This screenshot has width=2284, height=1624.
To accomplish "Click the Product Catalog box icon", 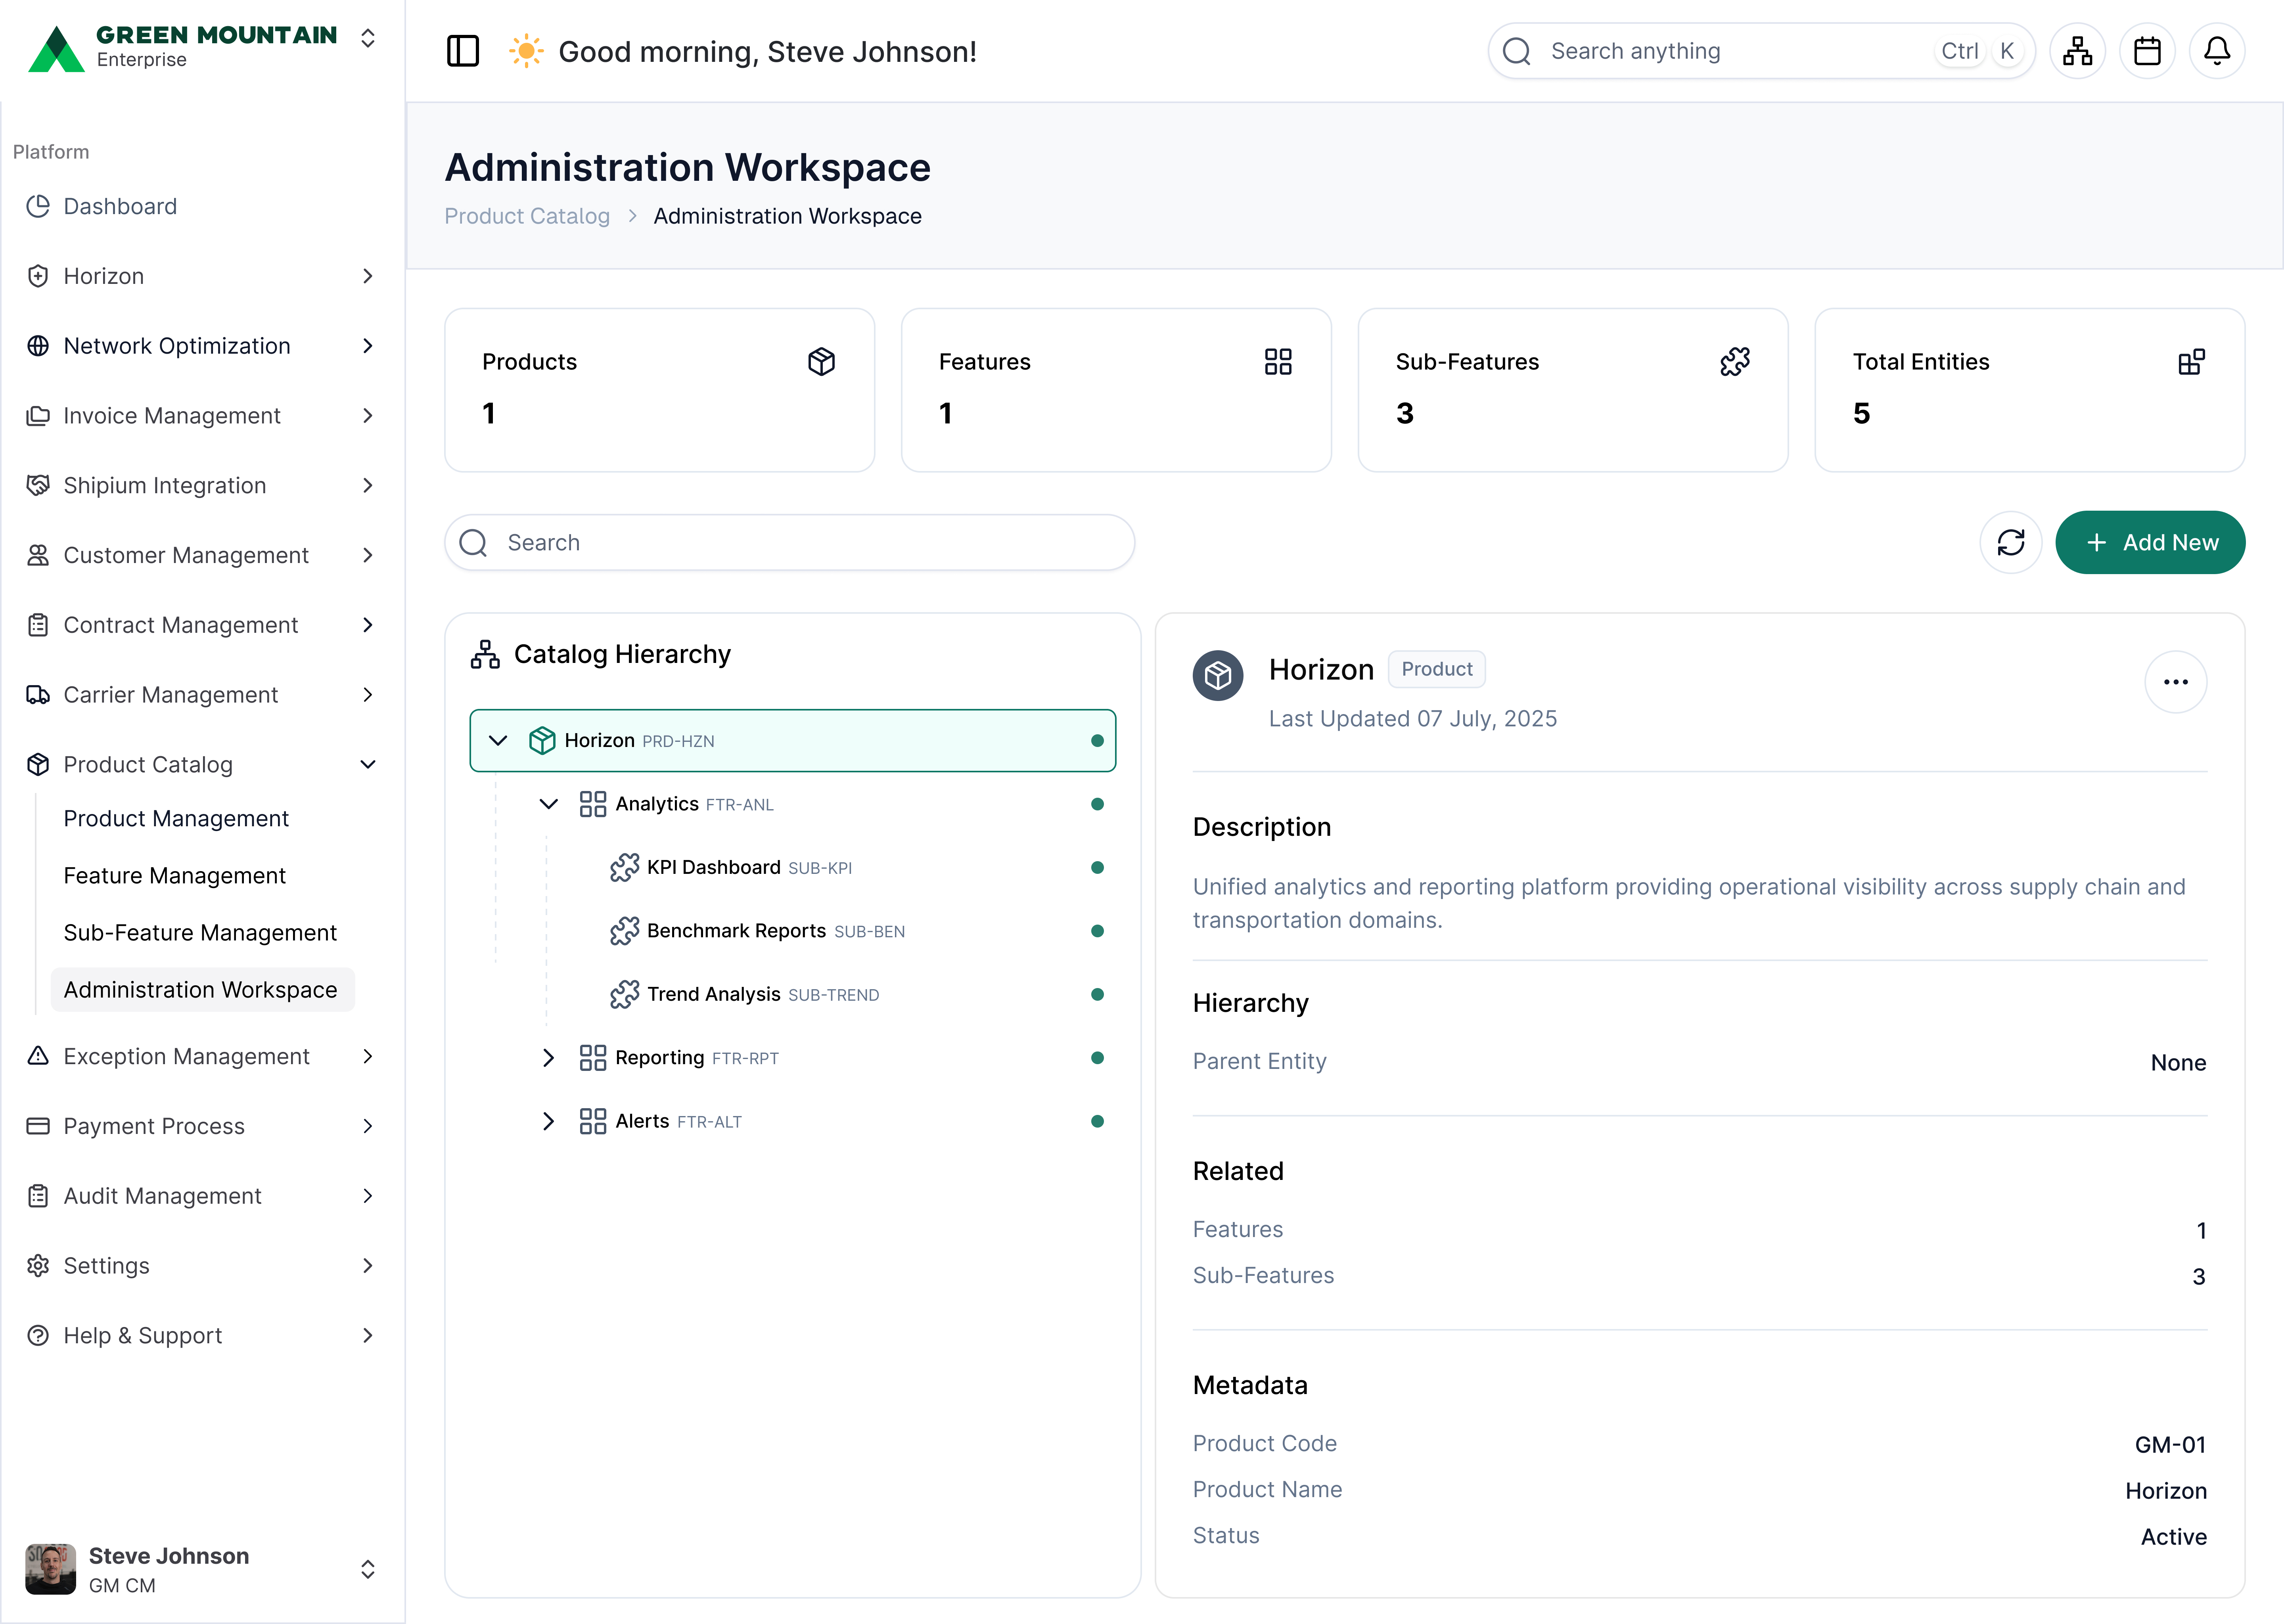I will point(38,764).
